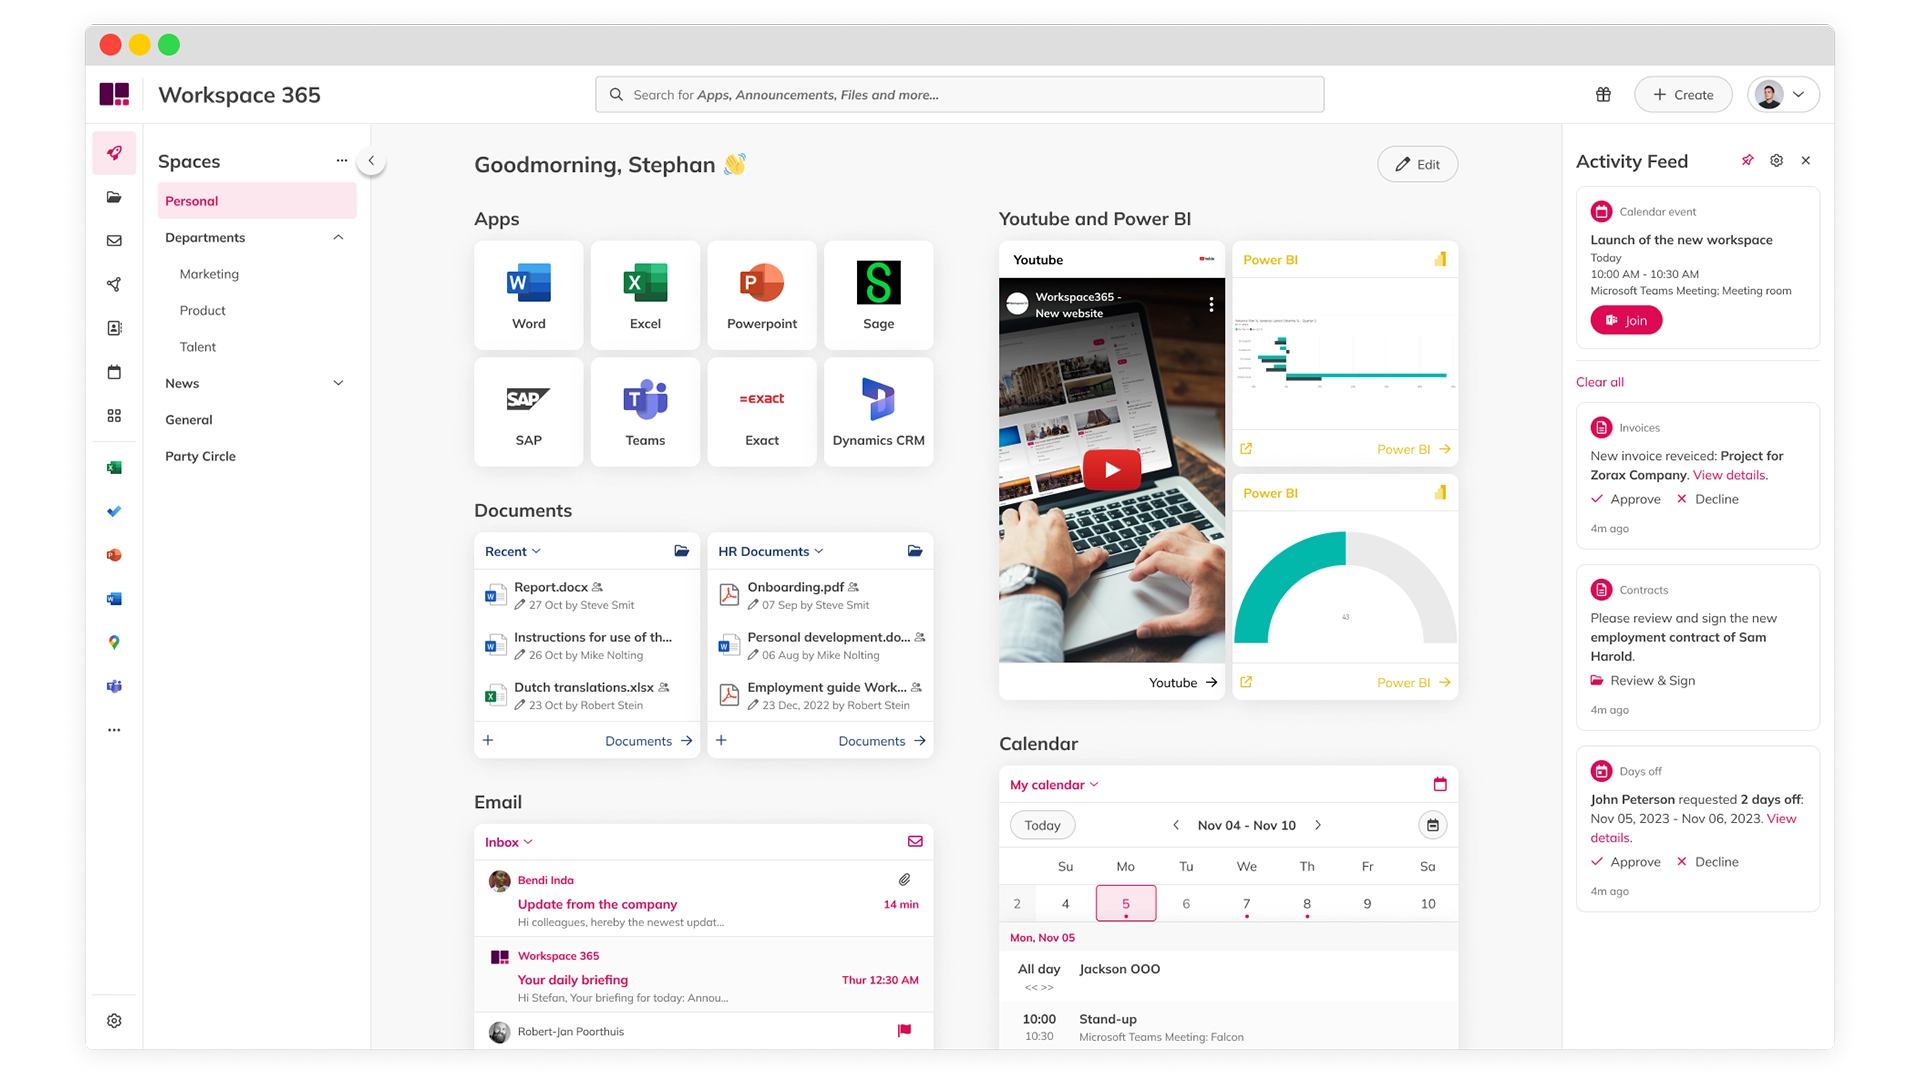
Task: Click the calendar icon in left sidebar
Action: click(x=114, y=372)
